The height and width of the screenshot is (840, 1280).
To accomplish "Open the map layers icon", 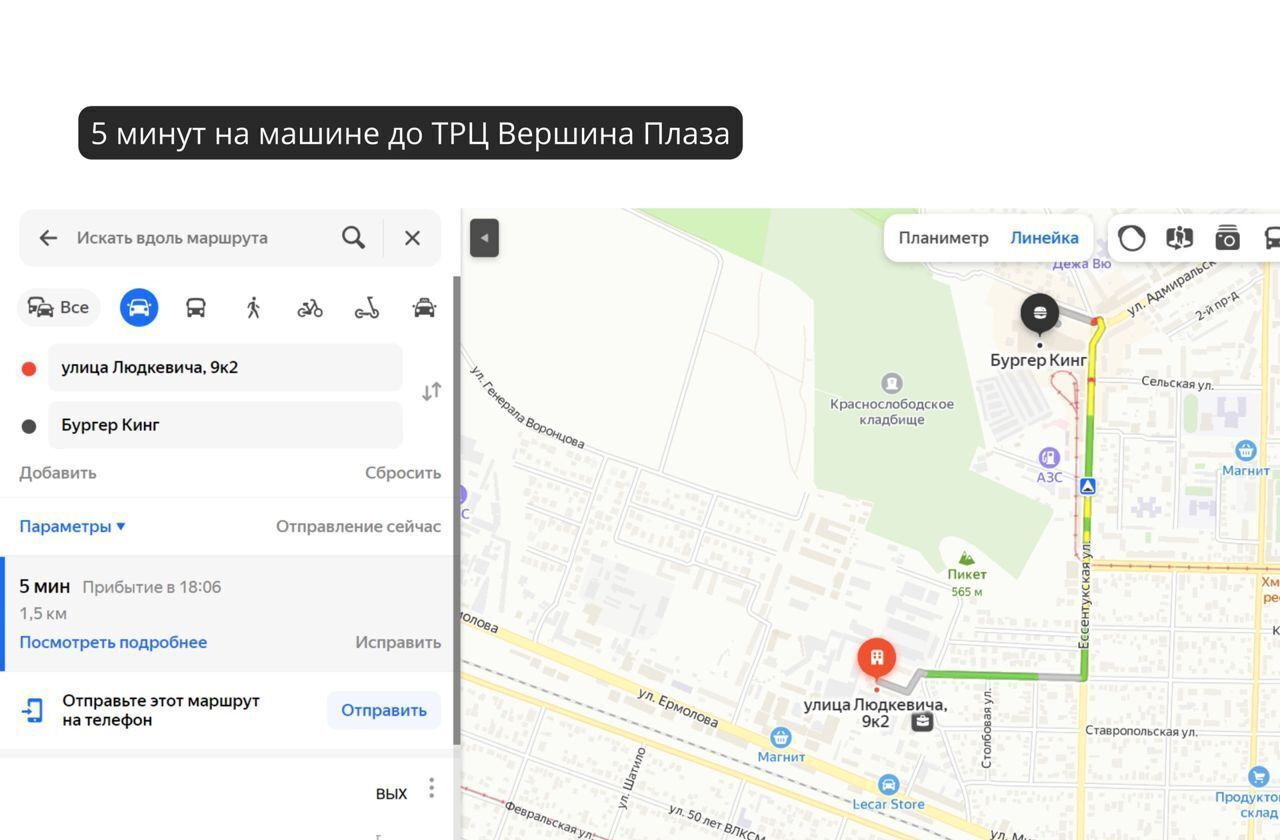I will point(1180,238).
